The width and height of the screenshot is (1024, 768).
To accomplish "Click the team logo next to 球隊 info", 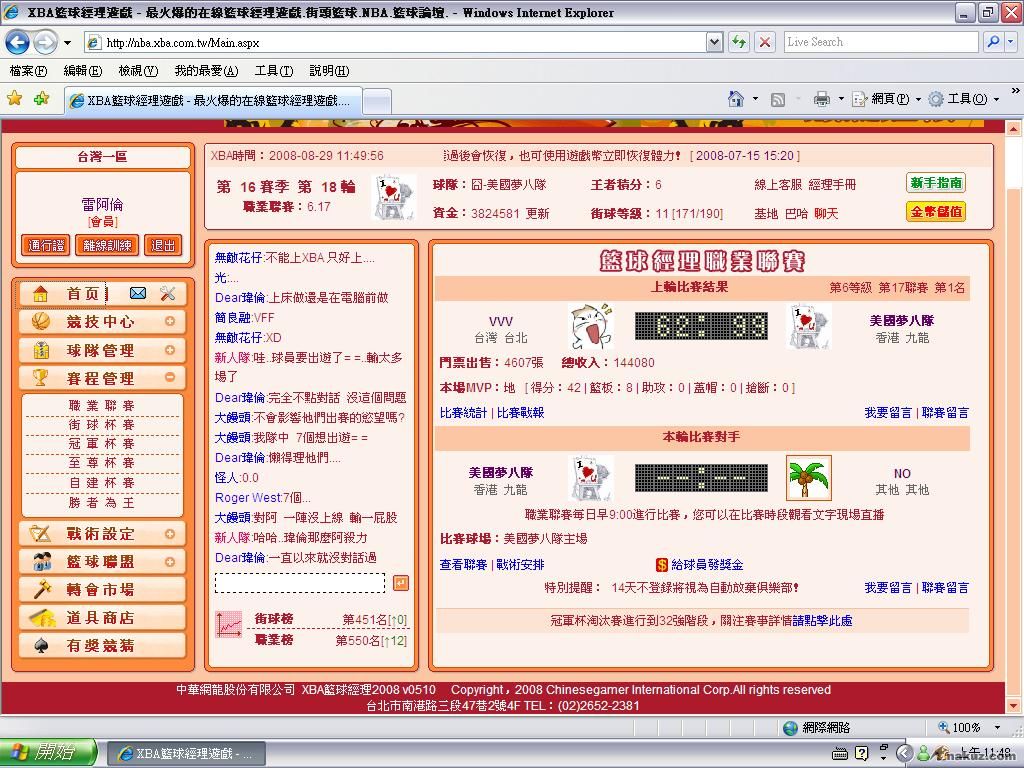I will tap(394, 197).
